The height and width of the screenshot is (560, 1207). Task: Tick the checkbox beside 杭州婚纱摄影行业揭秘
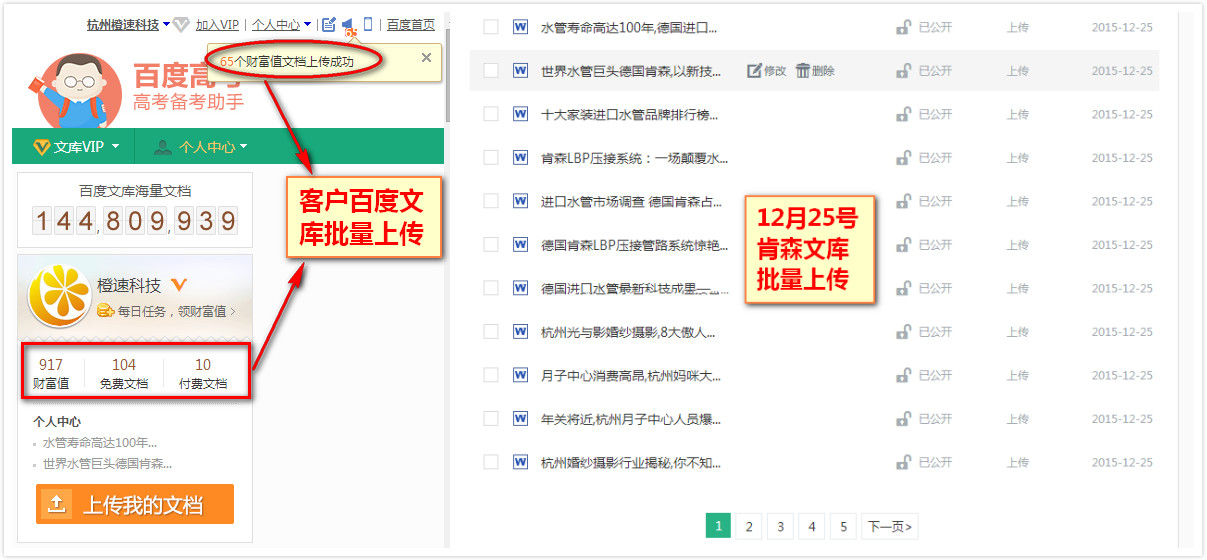491,462
